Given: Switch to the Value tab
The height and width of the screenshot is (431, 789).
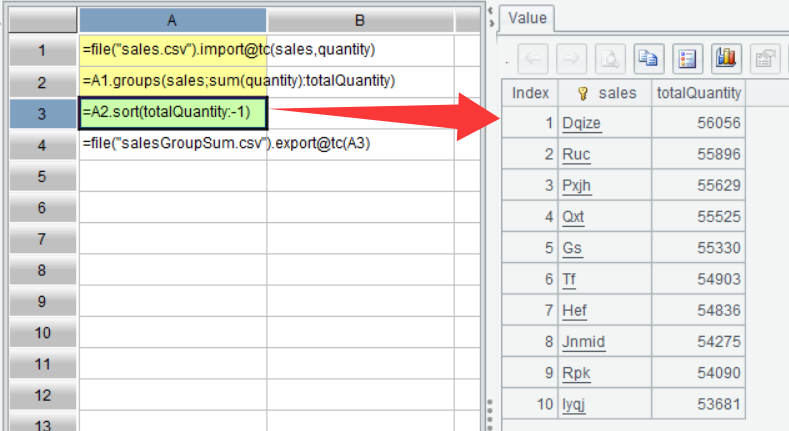Looking at the screenshot, I should pos(527,18).
